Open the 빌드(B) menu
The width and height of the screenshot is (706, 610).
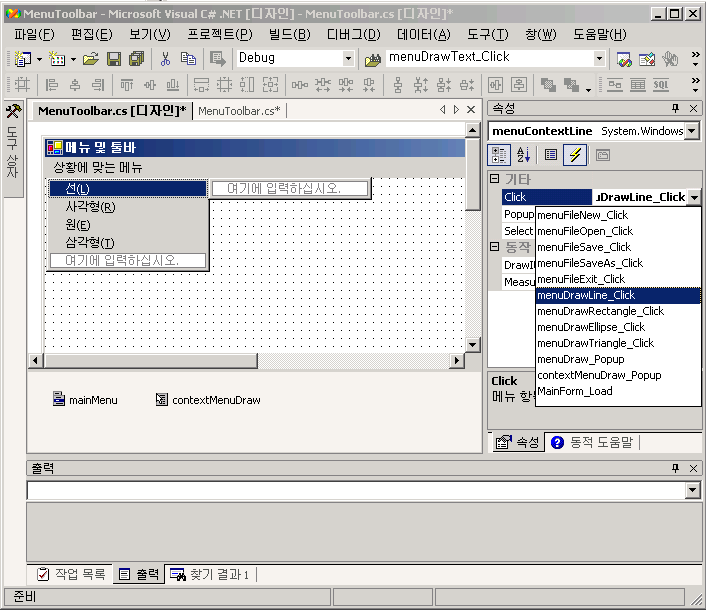289,34
